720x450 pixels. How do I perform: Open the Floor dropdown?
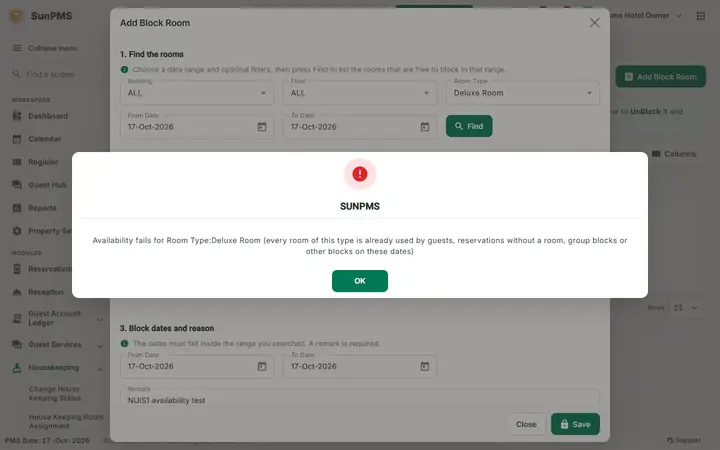tap(360, 93)
